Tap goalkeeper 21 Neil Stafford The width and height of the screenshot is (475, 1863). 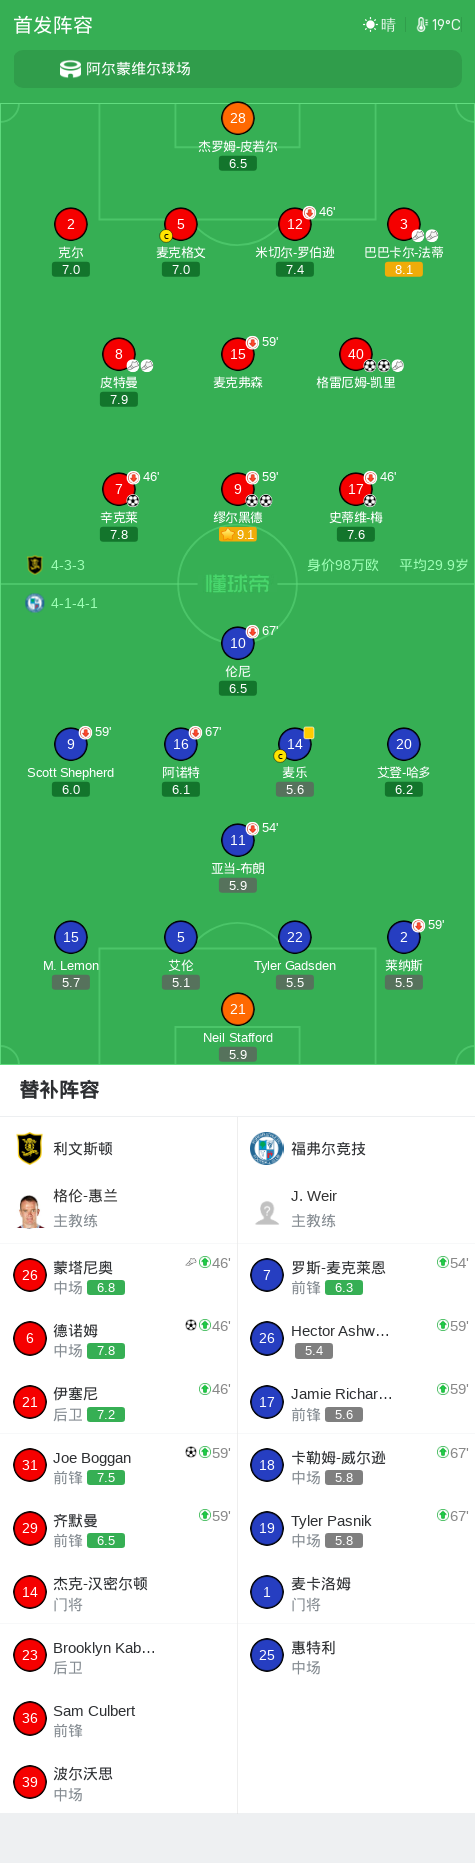pyautogui.click(x=238, y=1027)
